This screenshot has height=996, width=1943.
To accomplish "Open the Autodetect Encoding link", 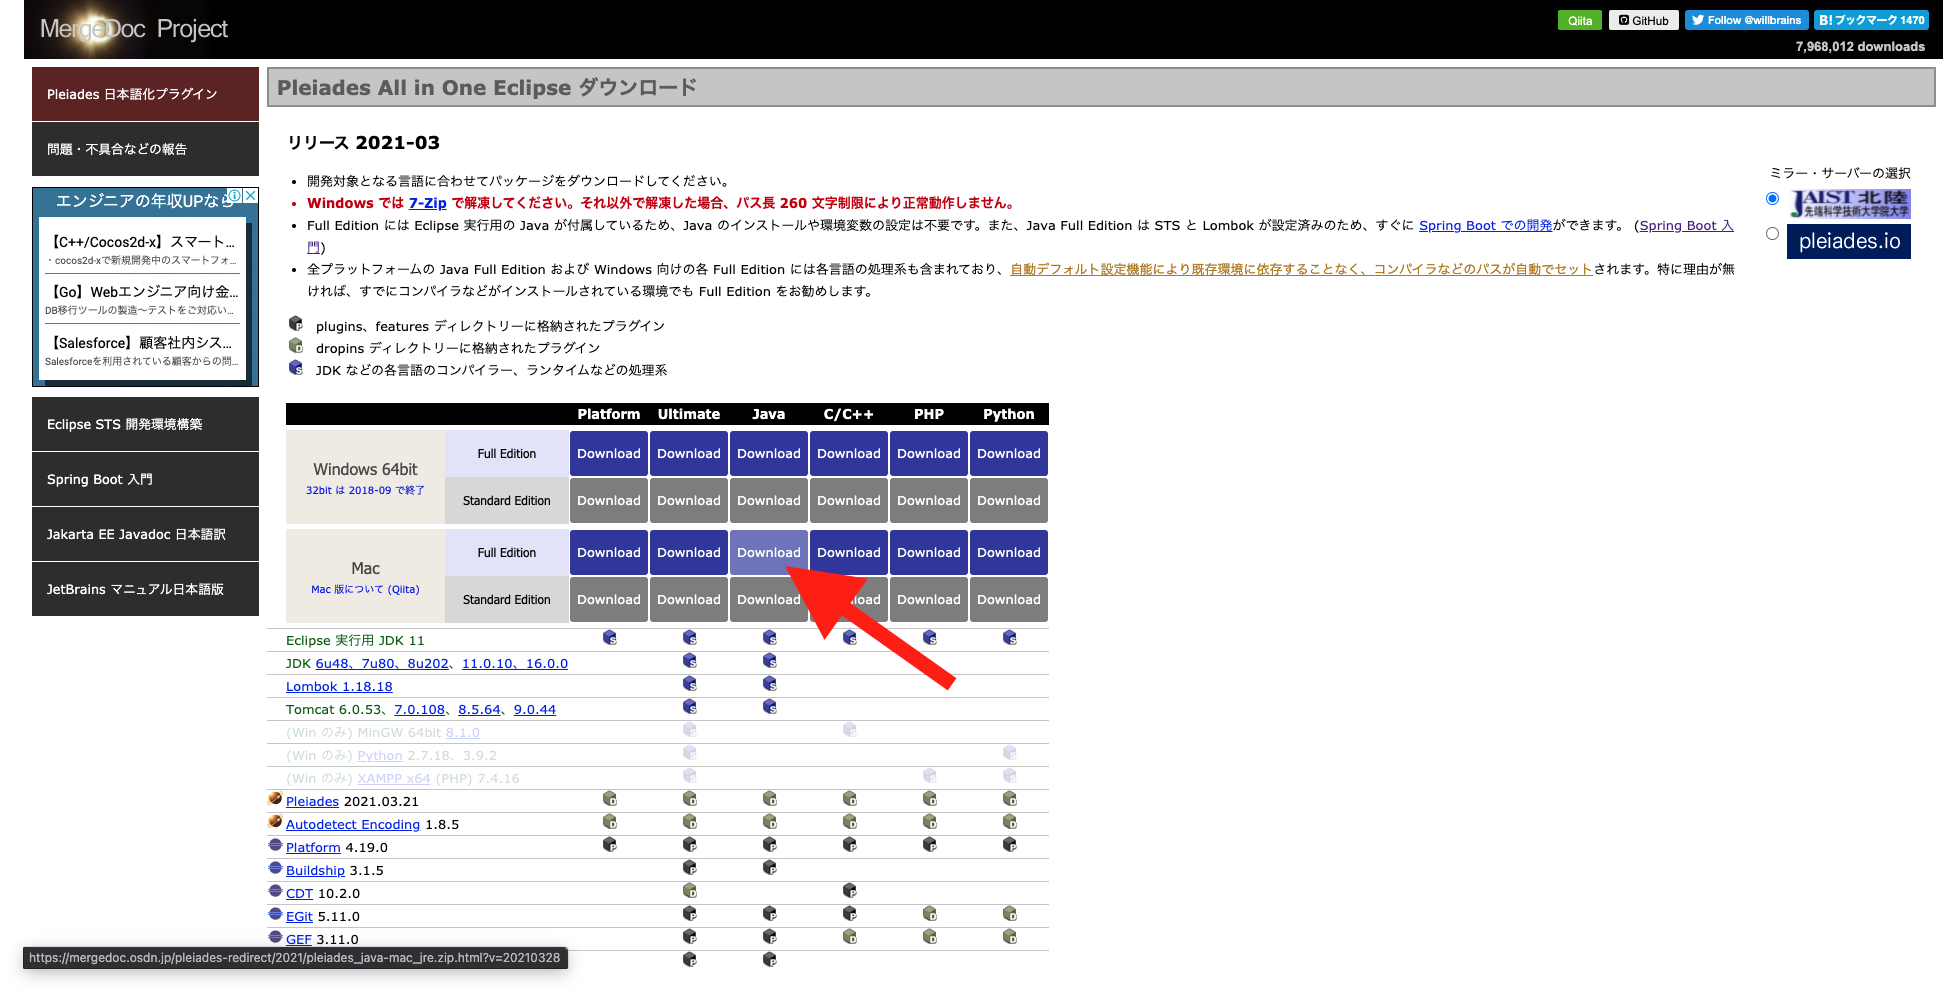I will tap(353, 824).
